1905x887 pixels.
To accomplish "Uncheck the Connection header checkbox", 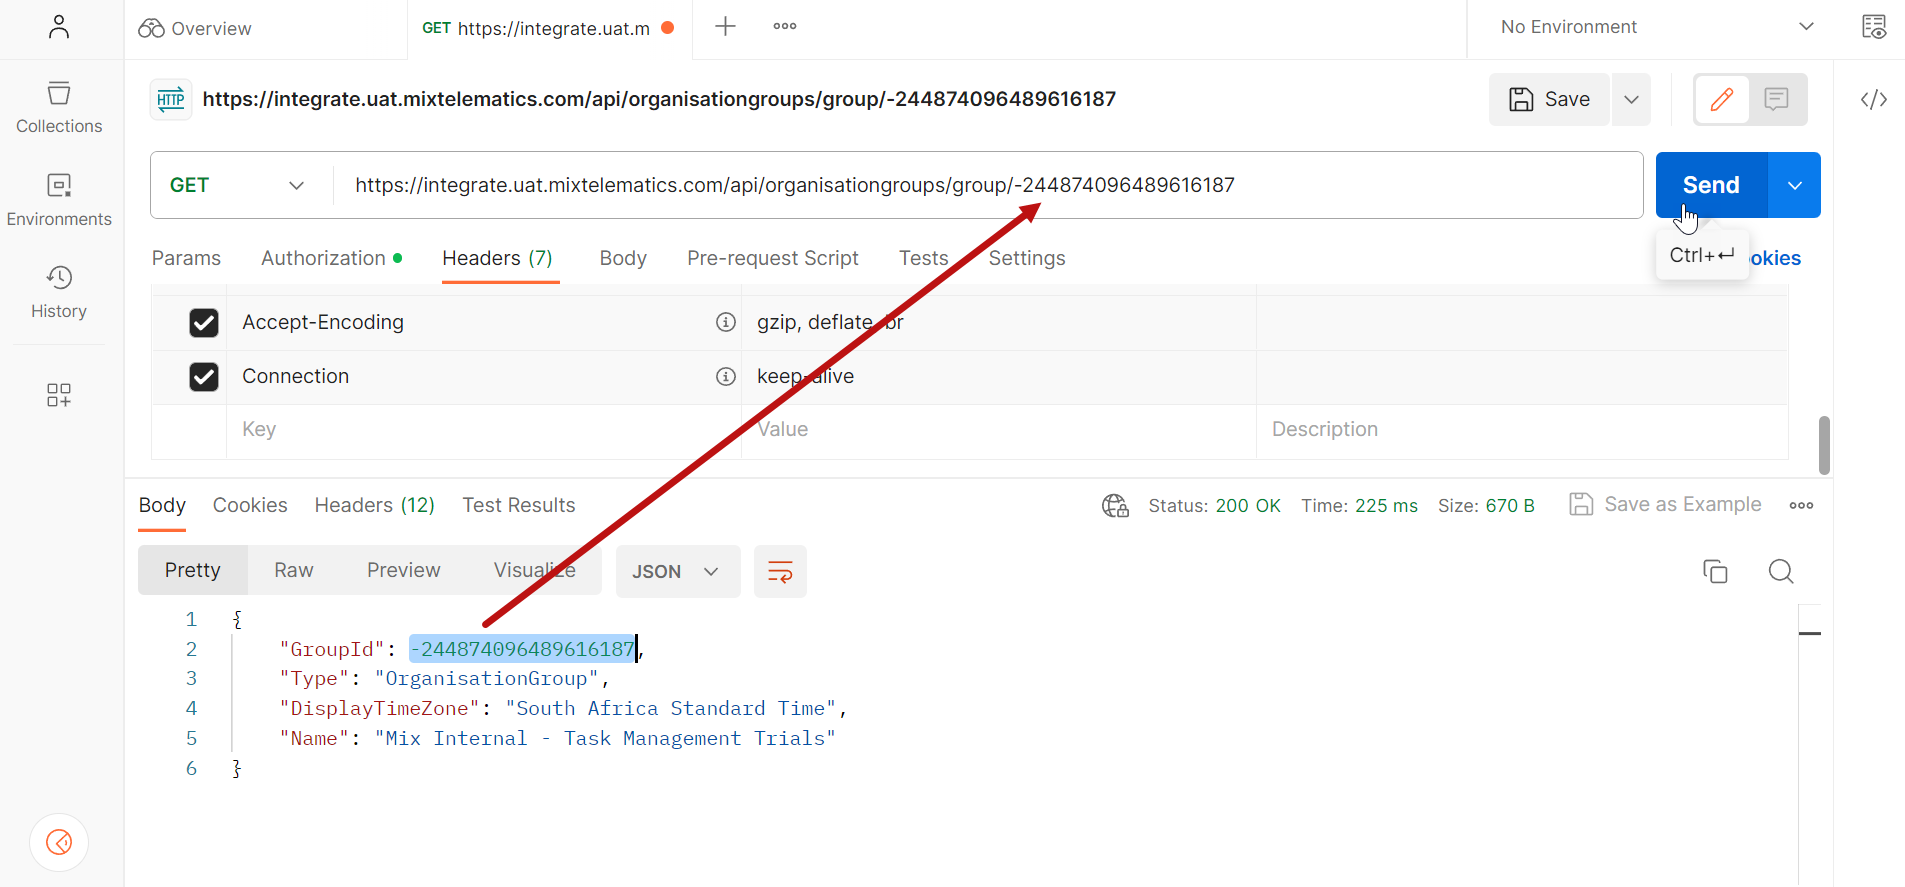I will [x=204, y=376].
